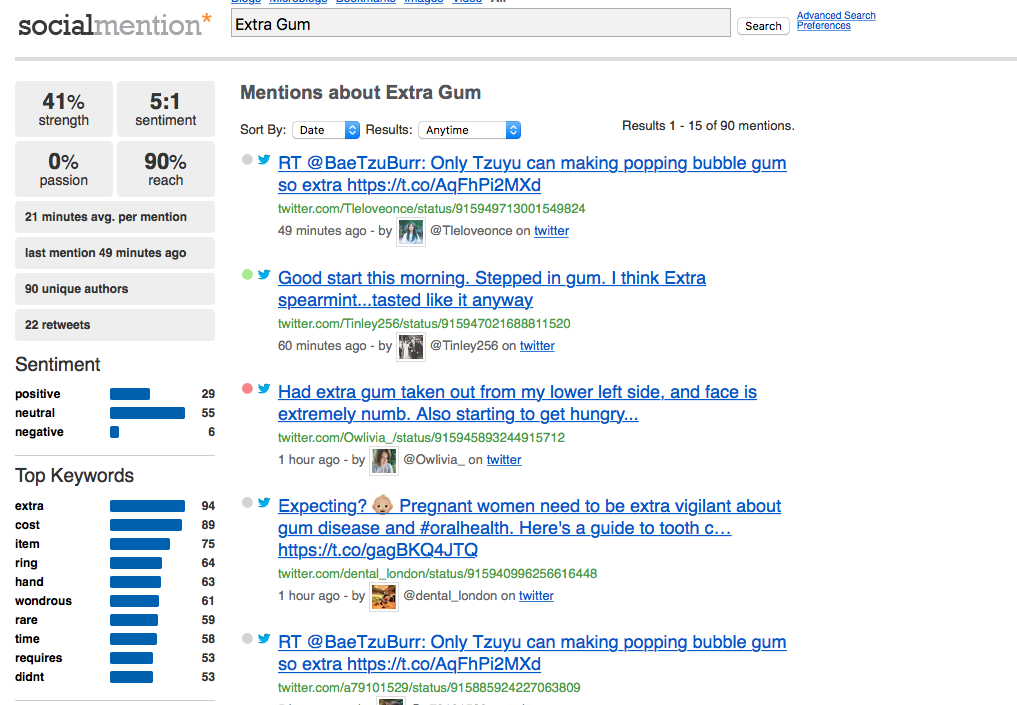This screenshot has height=705, width=1017.
Task: Click twitter.com/dental_london status URL text
Action: tap(437, 573)
